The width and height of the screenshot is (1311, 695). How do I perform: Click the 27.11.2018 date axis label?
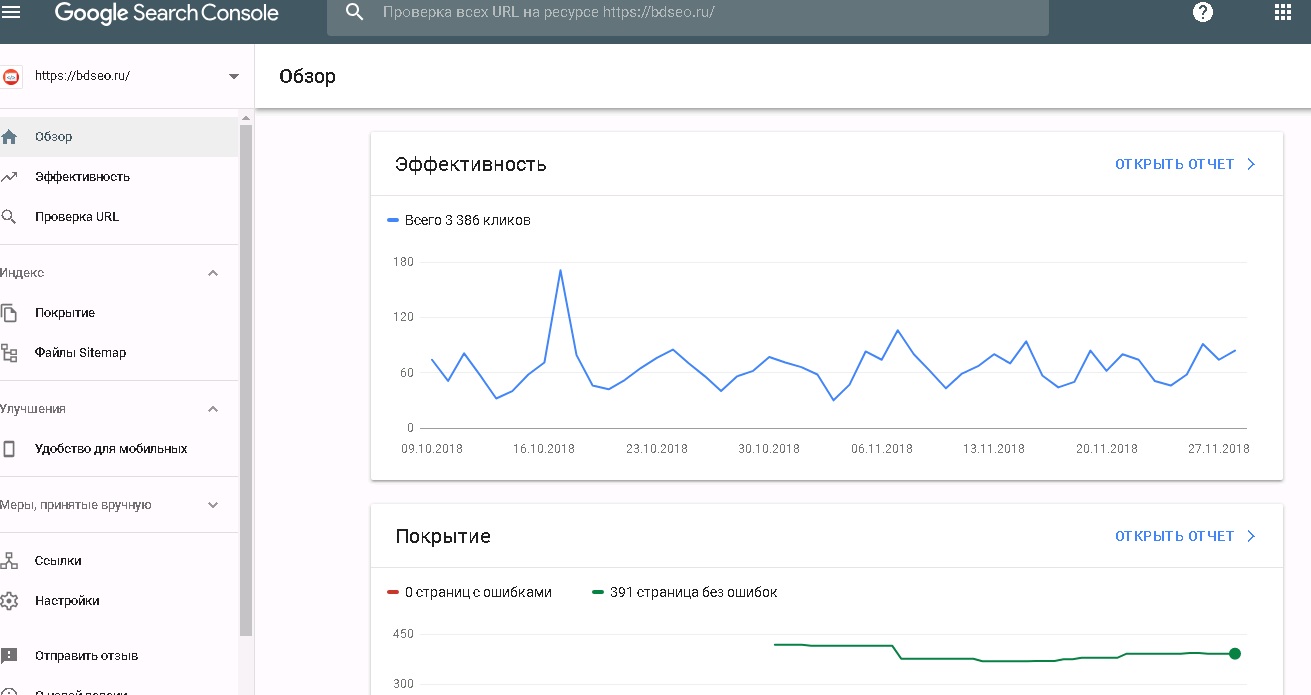tap(1219, 449)
